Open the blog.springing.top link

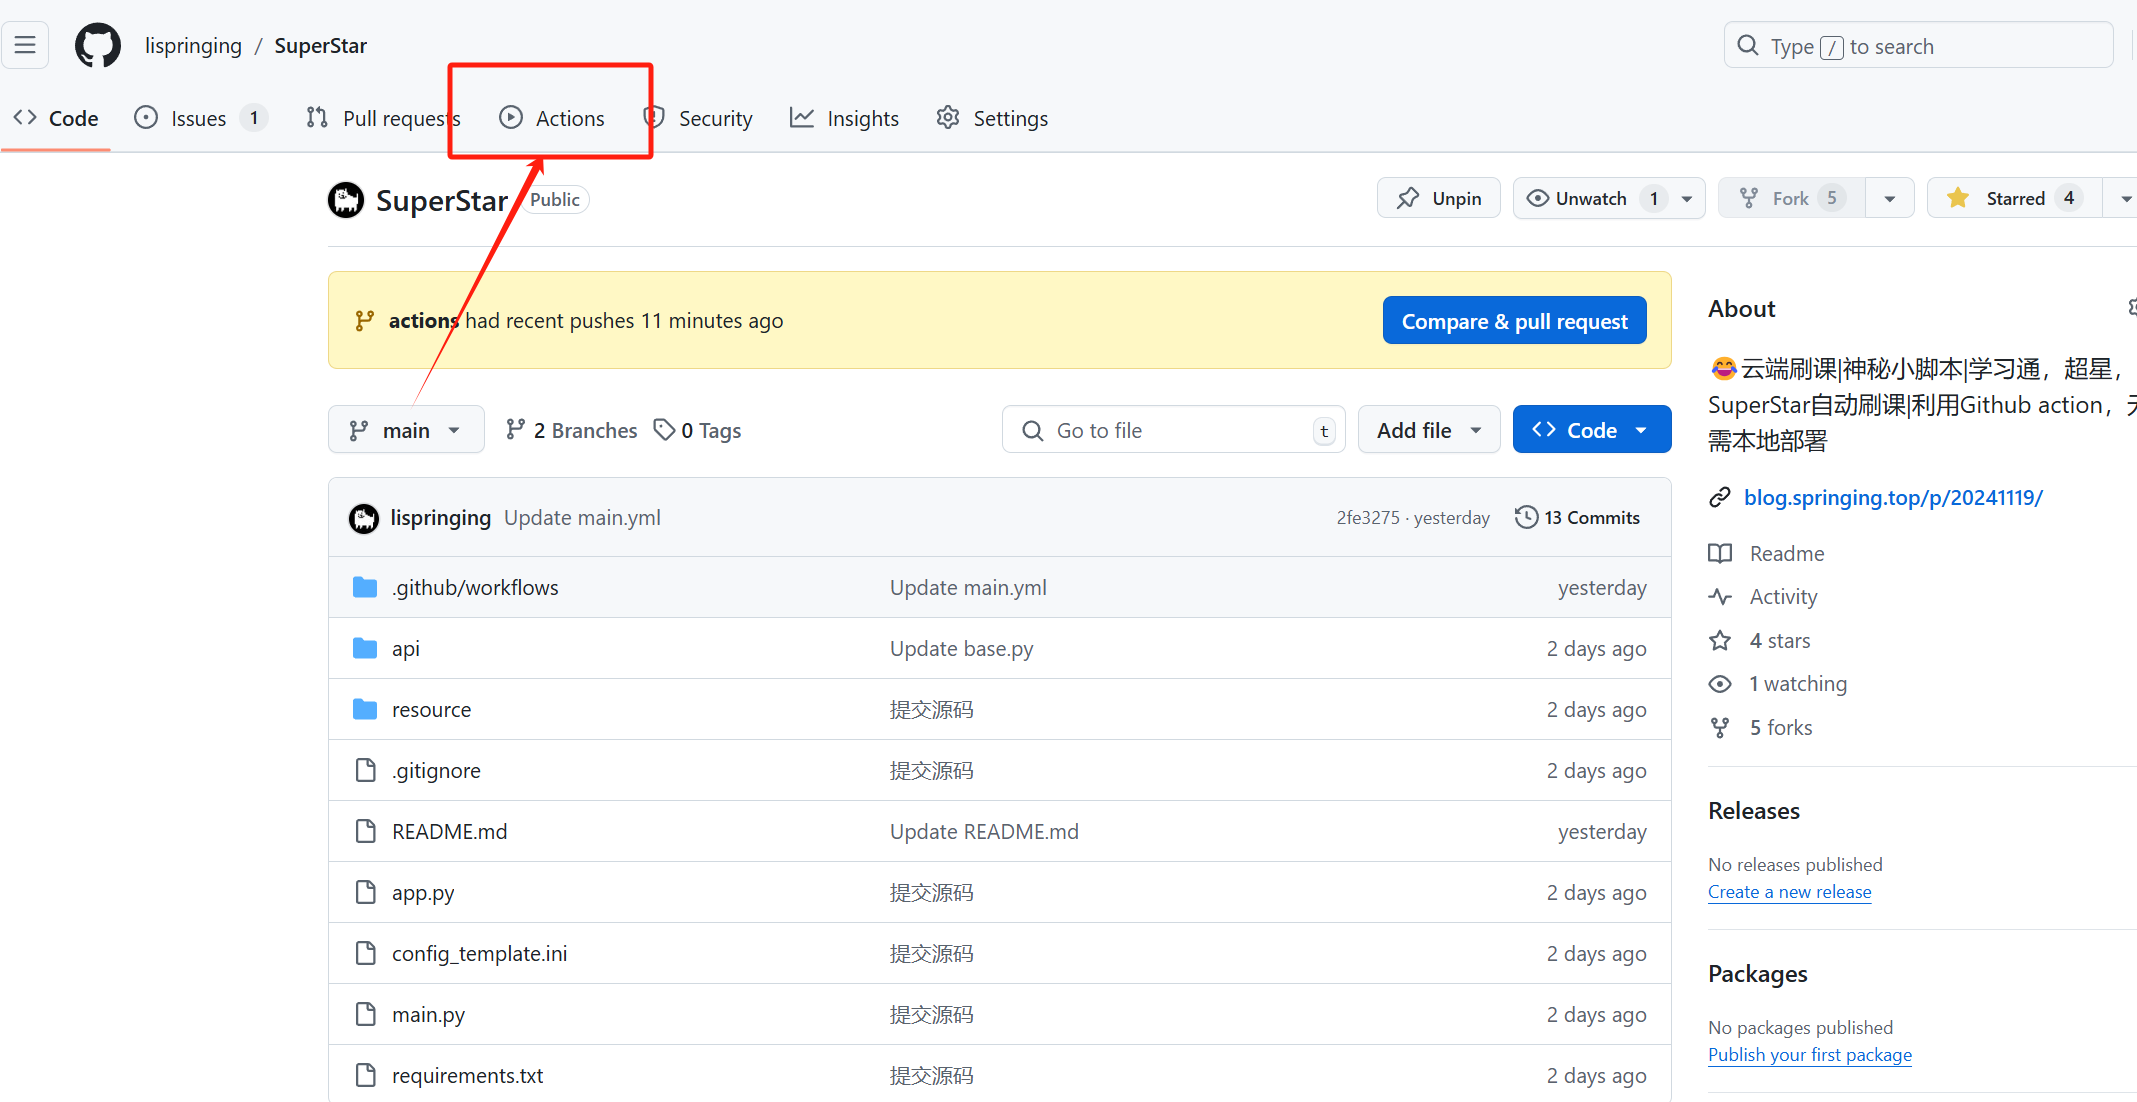click(x=1893, y=497)
